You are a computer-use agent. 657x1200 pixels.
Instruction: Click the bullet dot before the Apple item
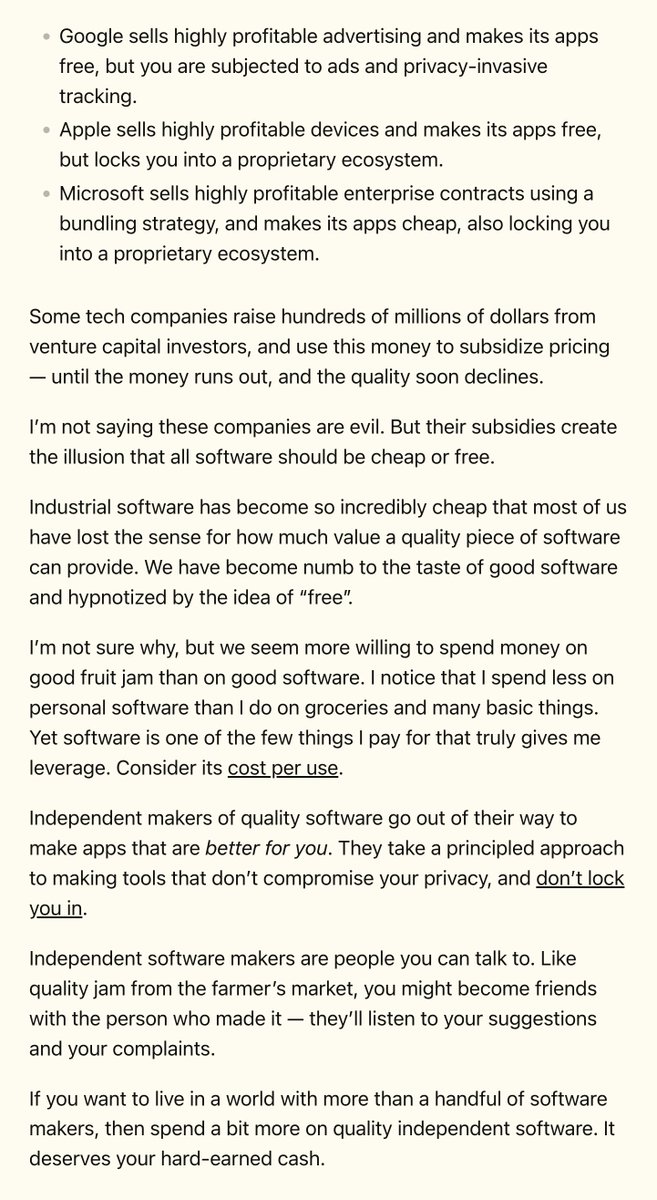(x=45, y=132)
